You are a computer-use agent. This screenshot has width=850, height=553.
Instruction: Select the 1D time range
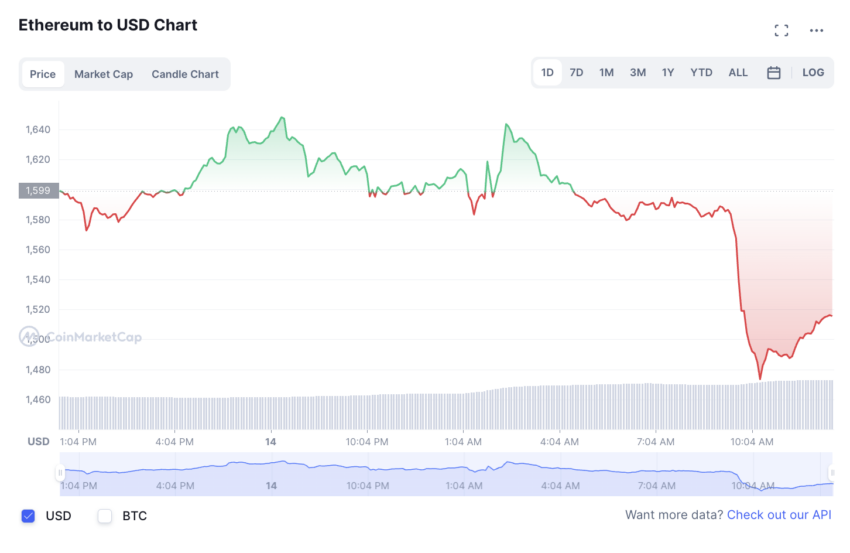pos(547,73)
